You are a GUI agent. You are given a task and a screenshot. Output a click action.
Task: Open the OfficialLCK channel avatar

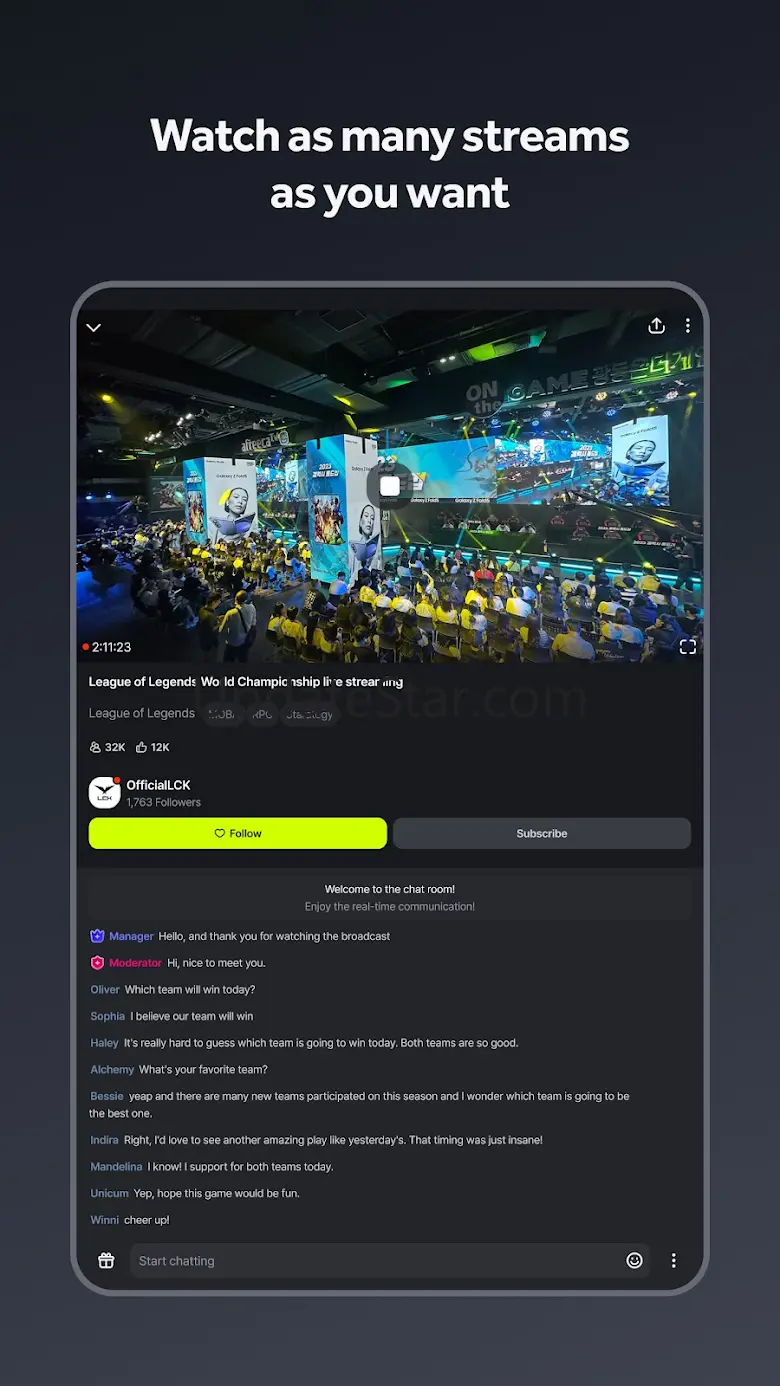105,793
